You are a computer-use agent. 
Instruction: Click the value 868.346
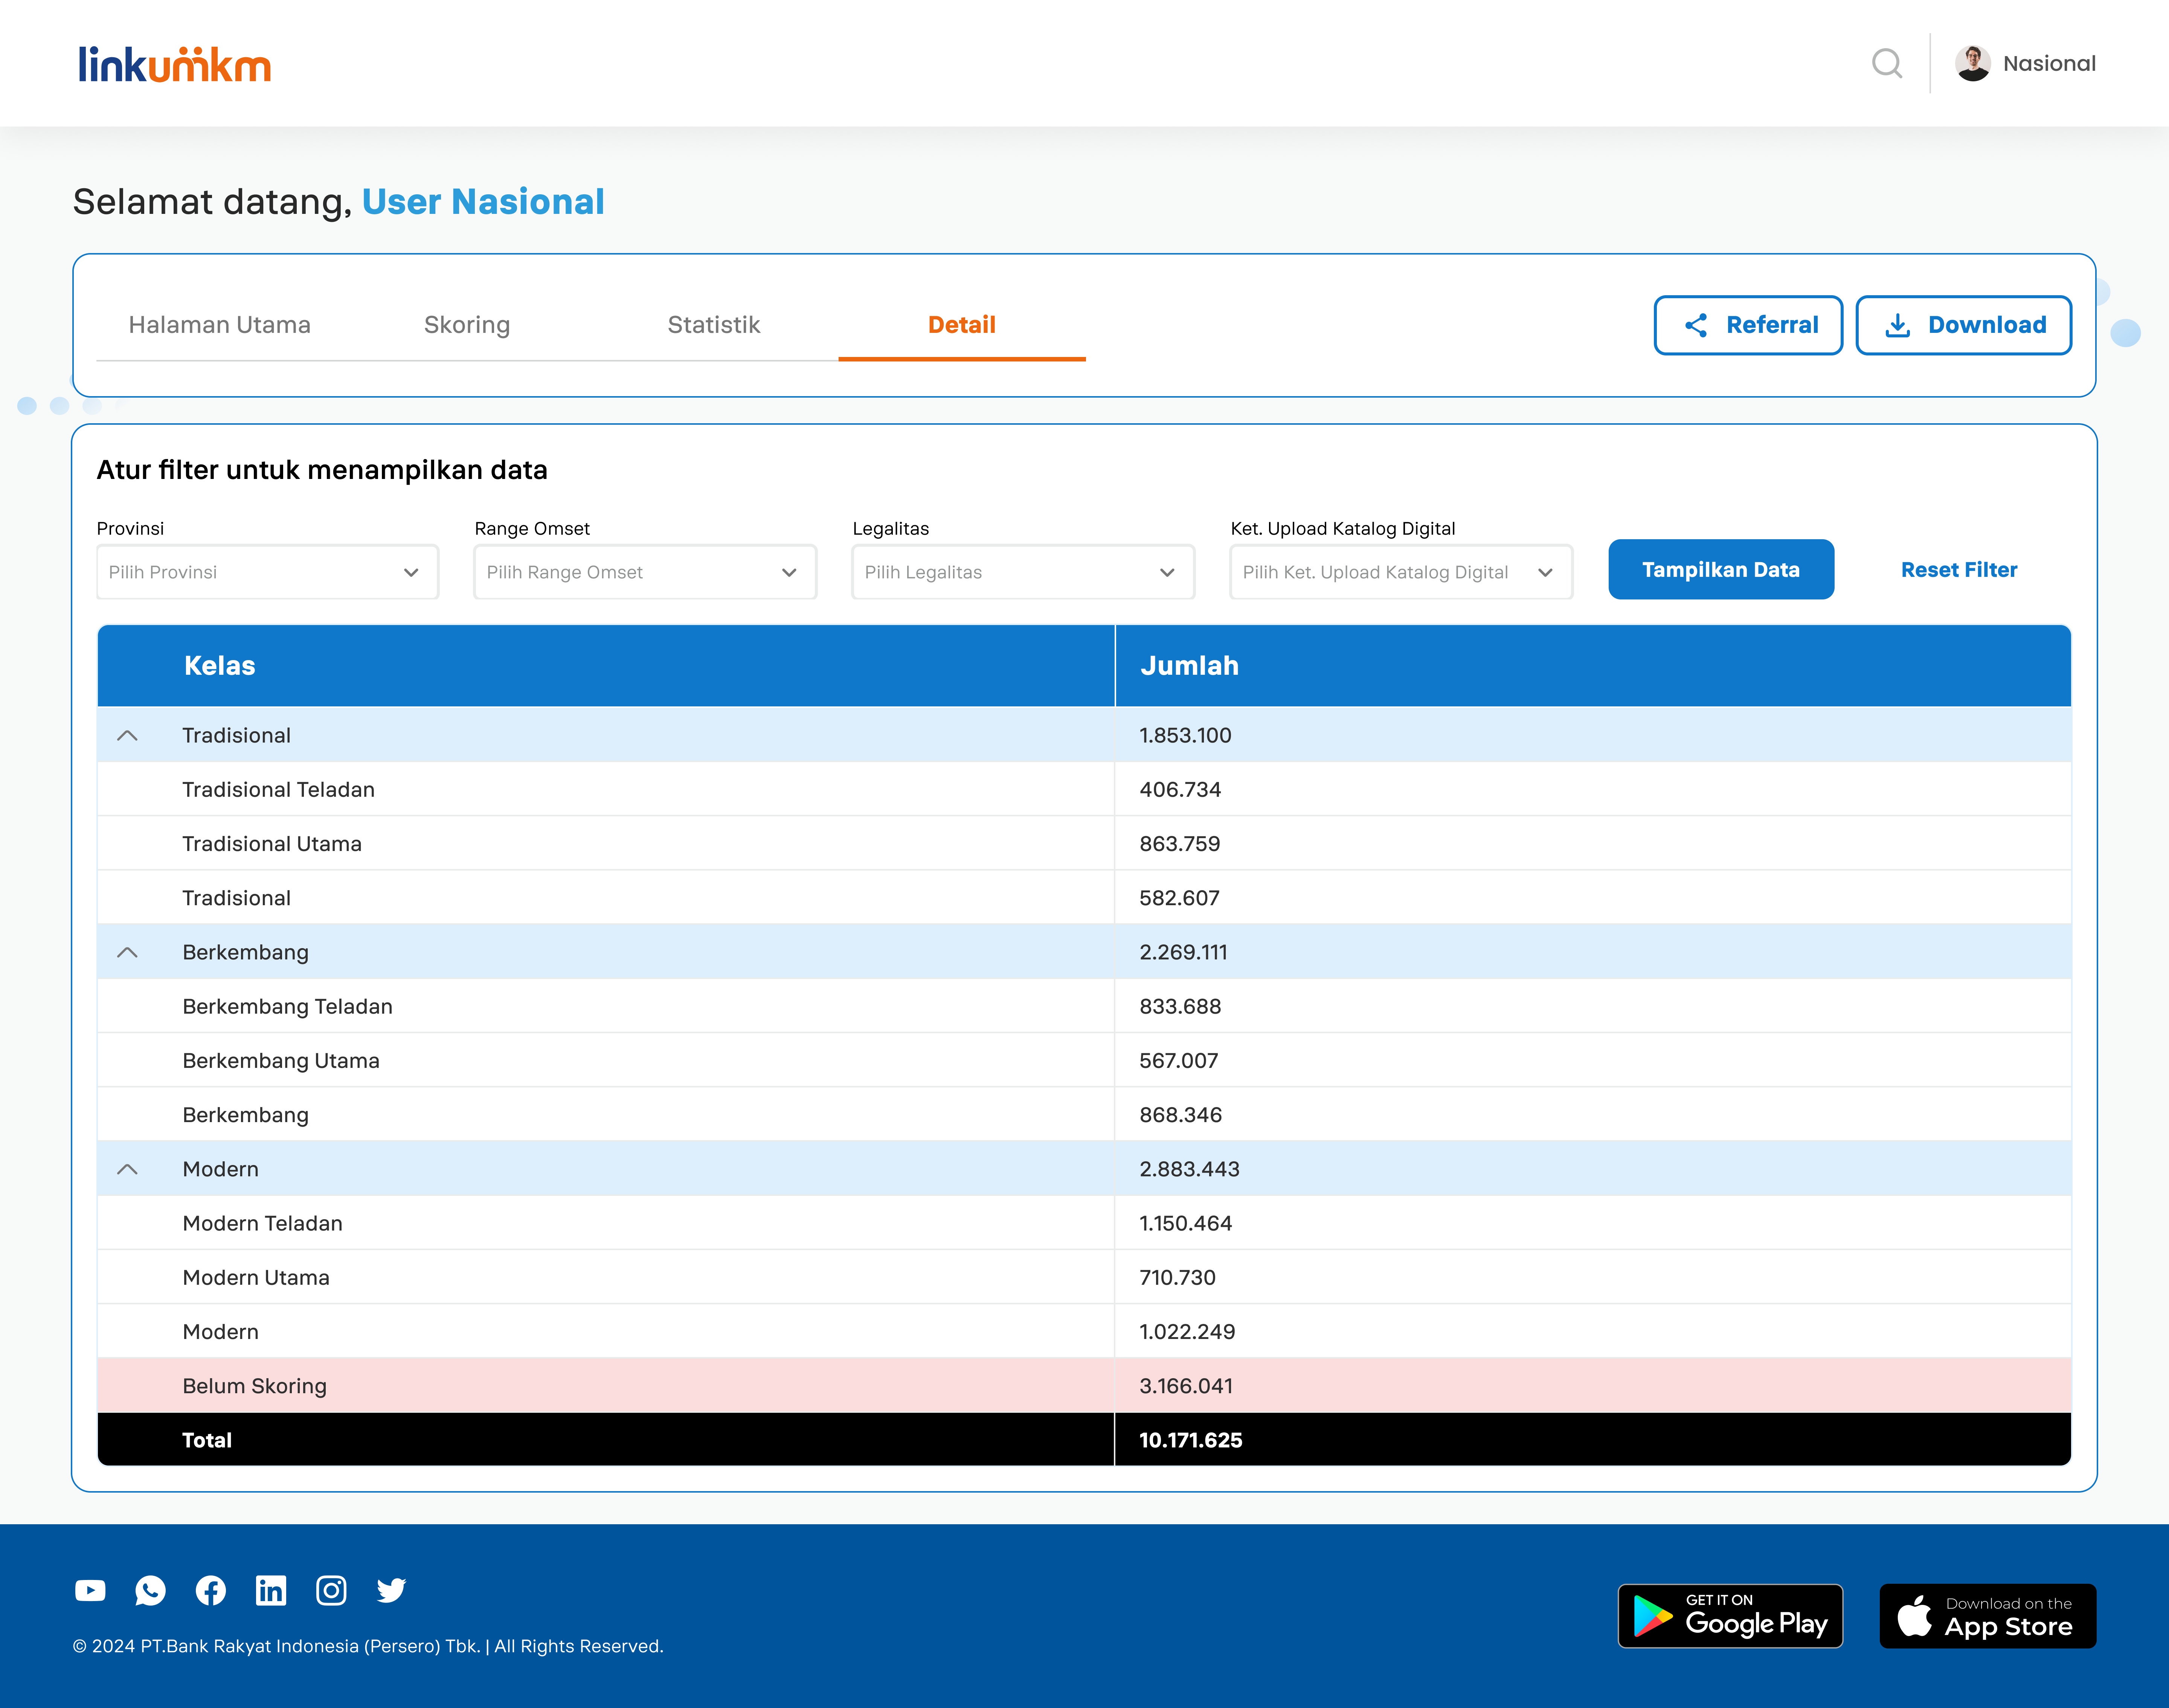1180,1115
